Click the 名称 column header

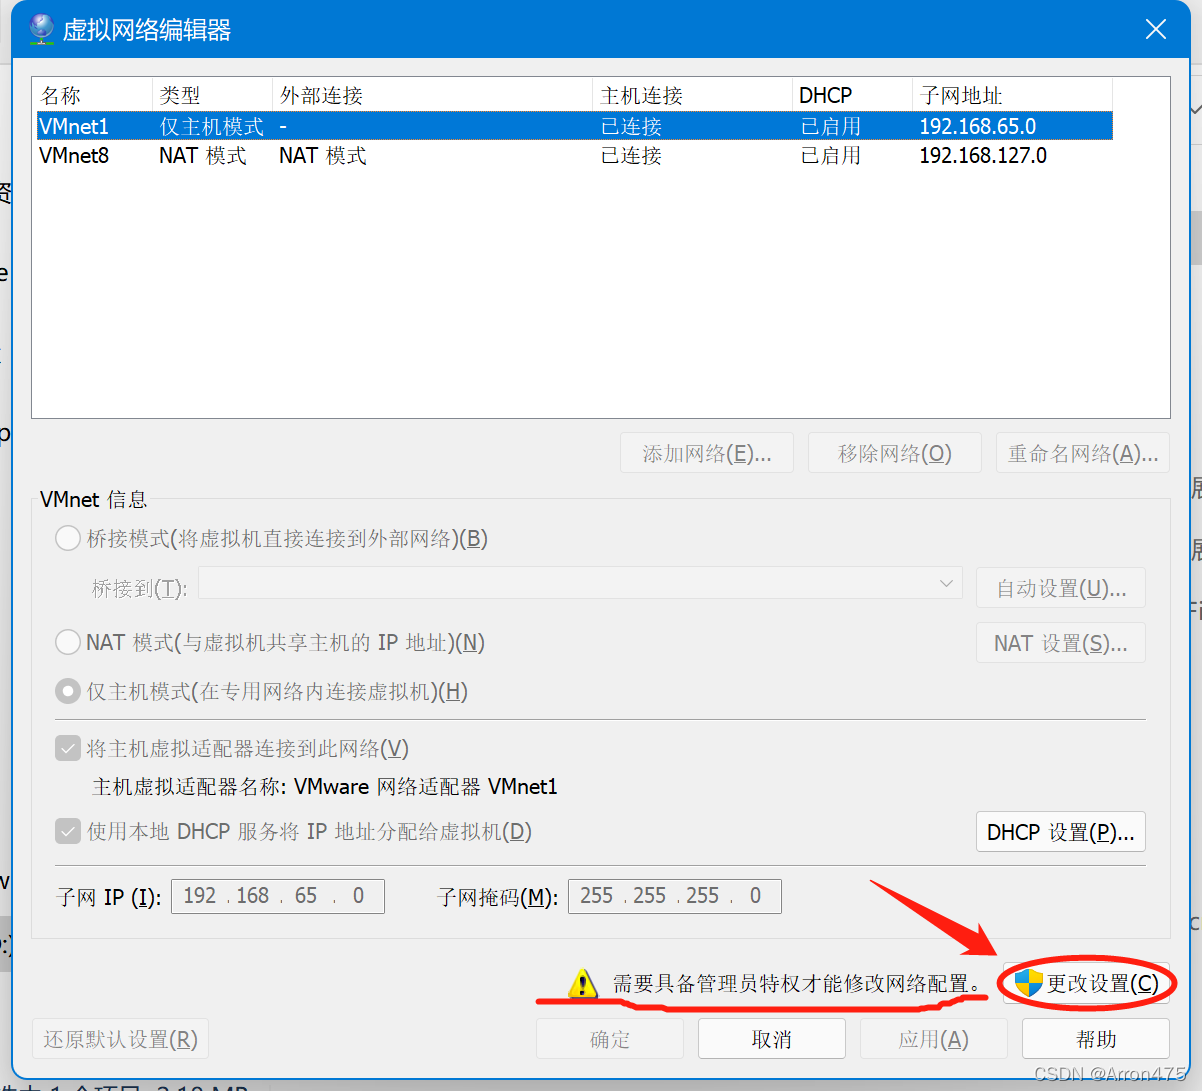(x=92, y=96)
